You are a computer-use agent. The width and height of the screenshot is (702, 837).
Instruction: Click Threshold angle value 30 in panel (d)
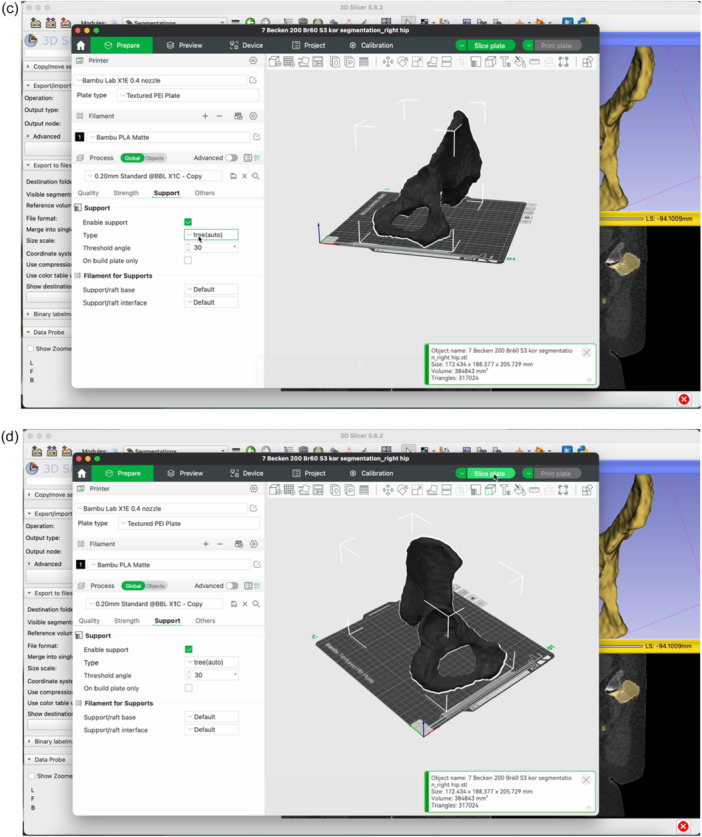pyautogui.click(x=199, y=675)
